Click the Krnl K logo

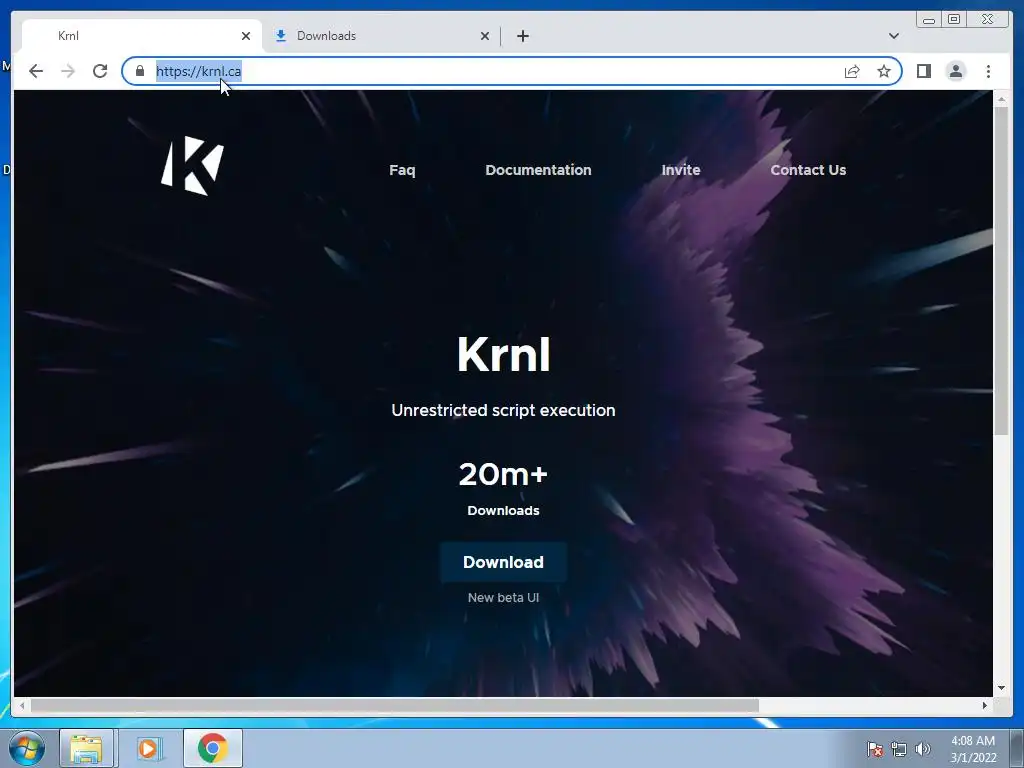tap(192, 165)
